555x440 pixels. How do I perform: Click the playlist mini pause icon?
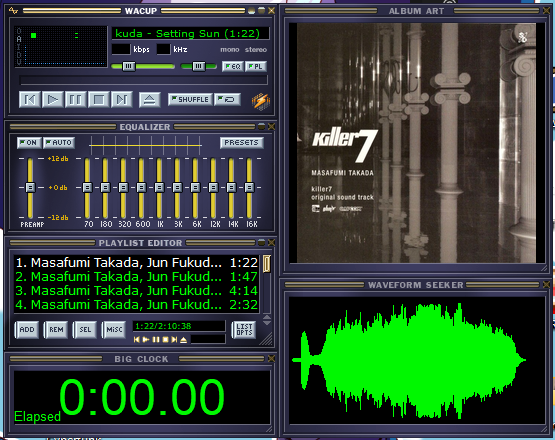click(155, 339)
